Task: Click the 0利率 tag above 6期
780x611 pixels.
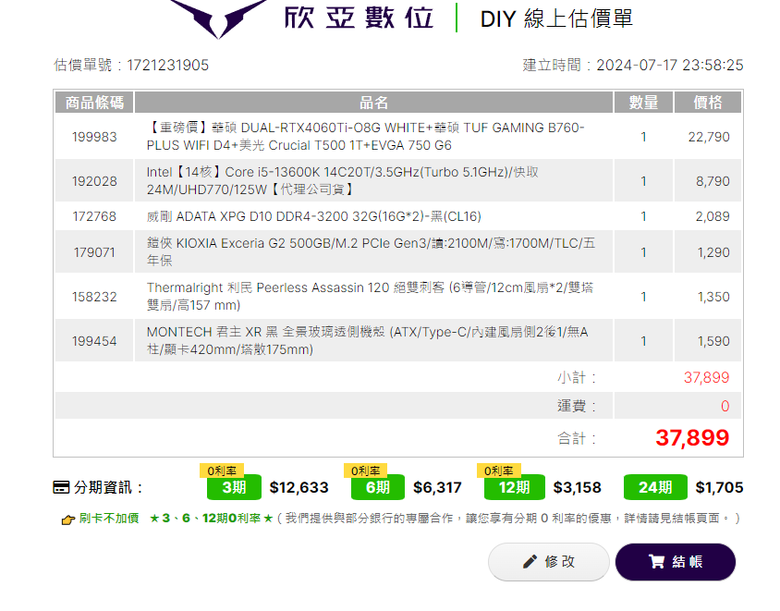Action: pos(366,470)
